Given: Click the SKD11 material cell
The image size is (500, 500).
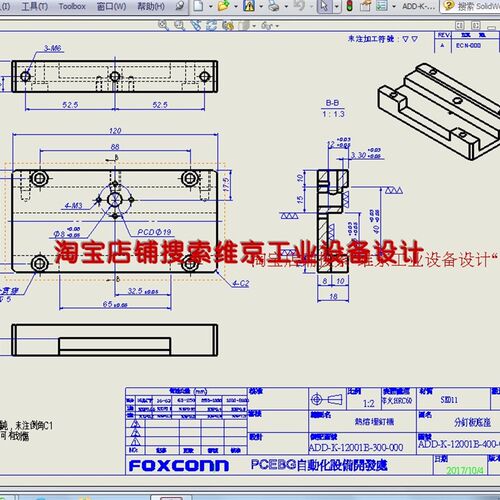Looking at the screenshot, I should point(449,400).
